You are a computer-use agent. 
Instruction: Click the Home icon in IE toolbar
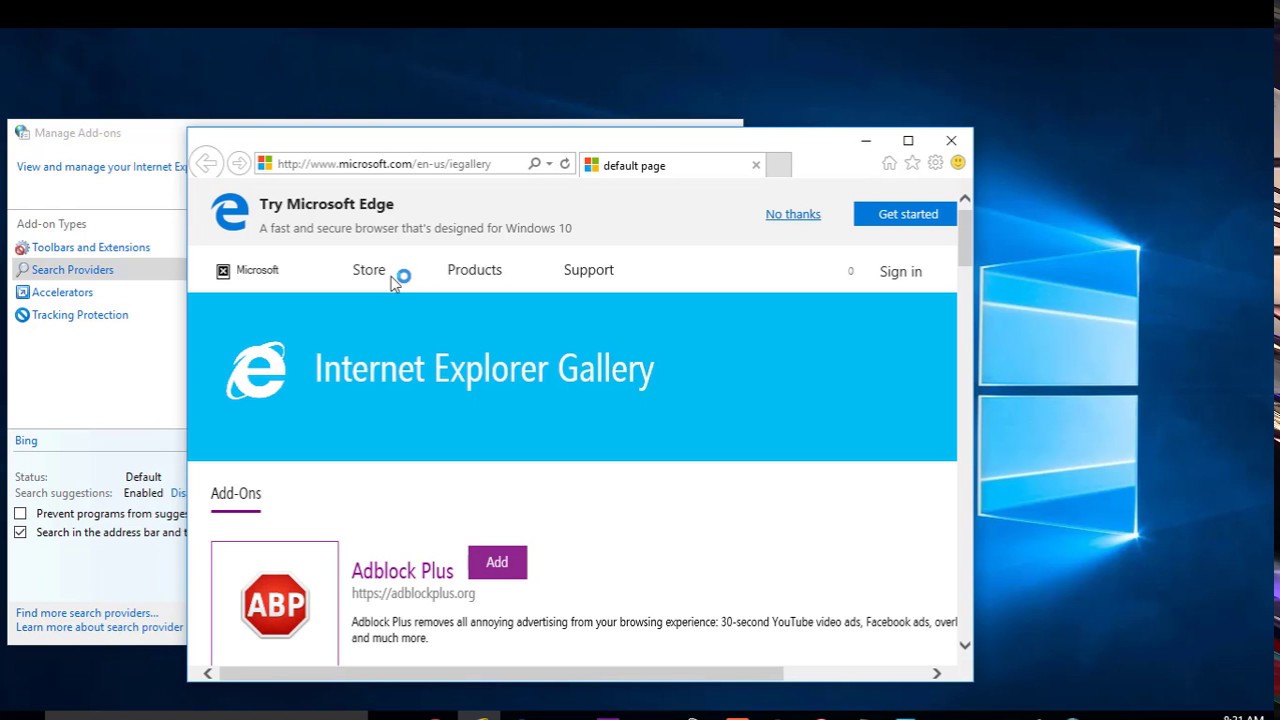pyautogui.click(x=889, y=163)
